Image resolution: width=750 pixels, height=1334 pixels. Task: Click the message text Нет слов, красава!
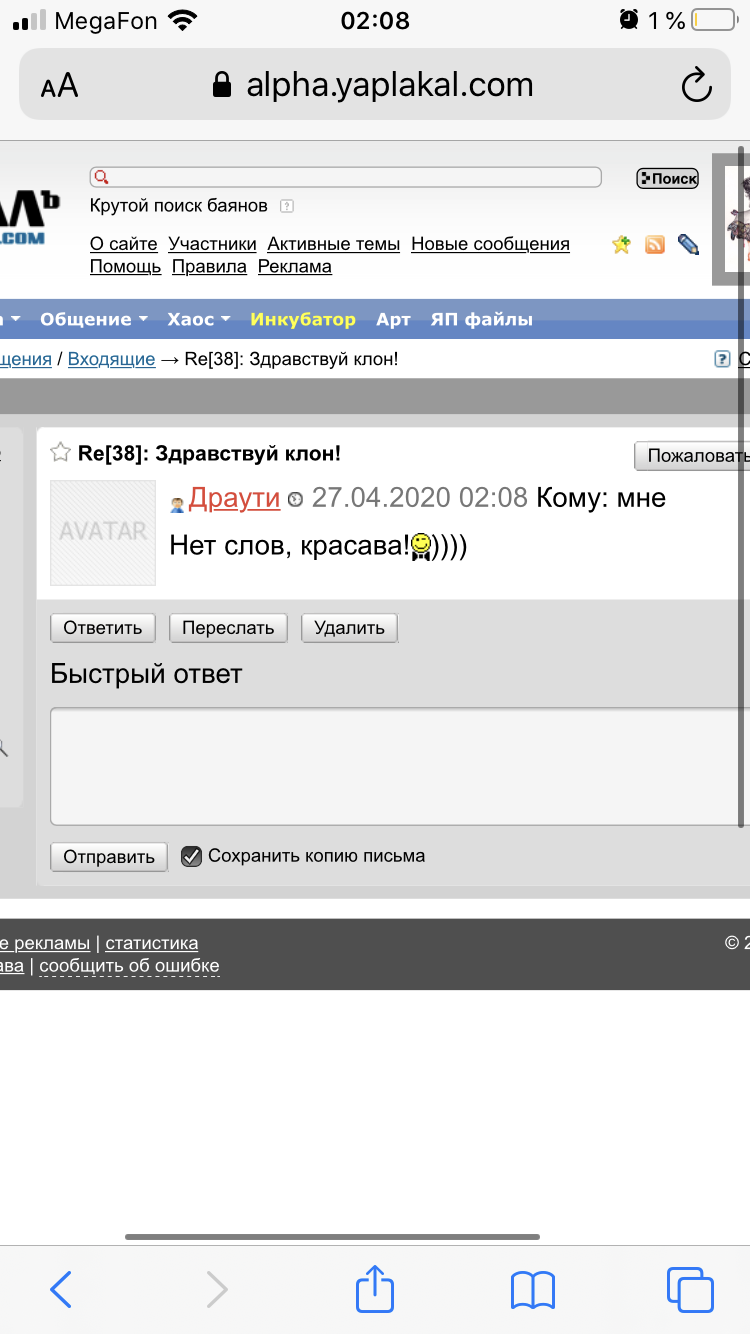pyautogui.click(x=290, y=546)
